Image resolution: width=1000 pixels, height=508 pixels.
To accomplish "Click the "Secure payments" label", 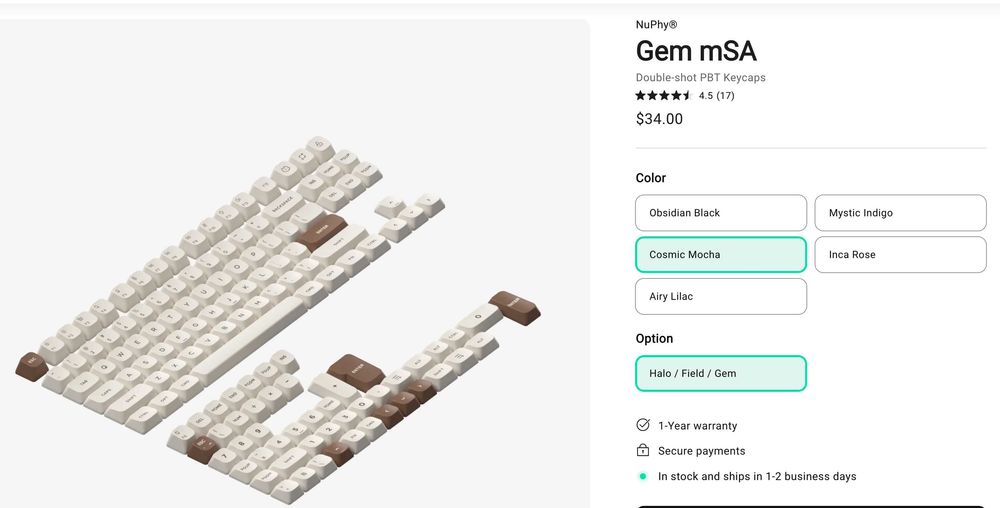I will tap(701, 451).
